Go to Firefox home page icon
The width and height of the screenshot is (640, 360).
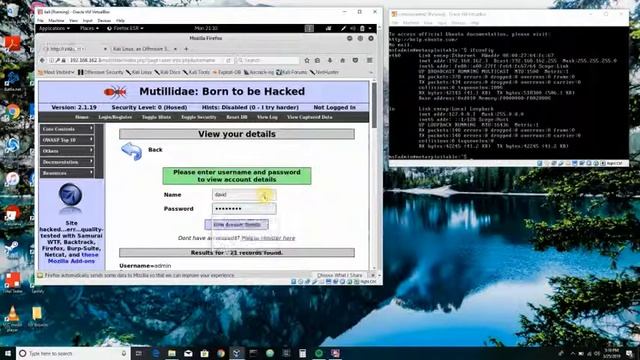click(342, 60)
